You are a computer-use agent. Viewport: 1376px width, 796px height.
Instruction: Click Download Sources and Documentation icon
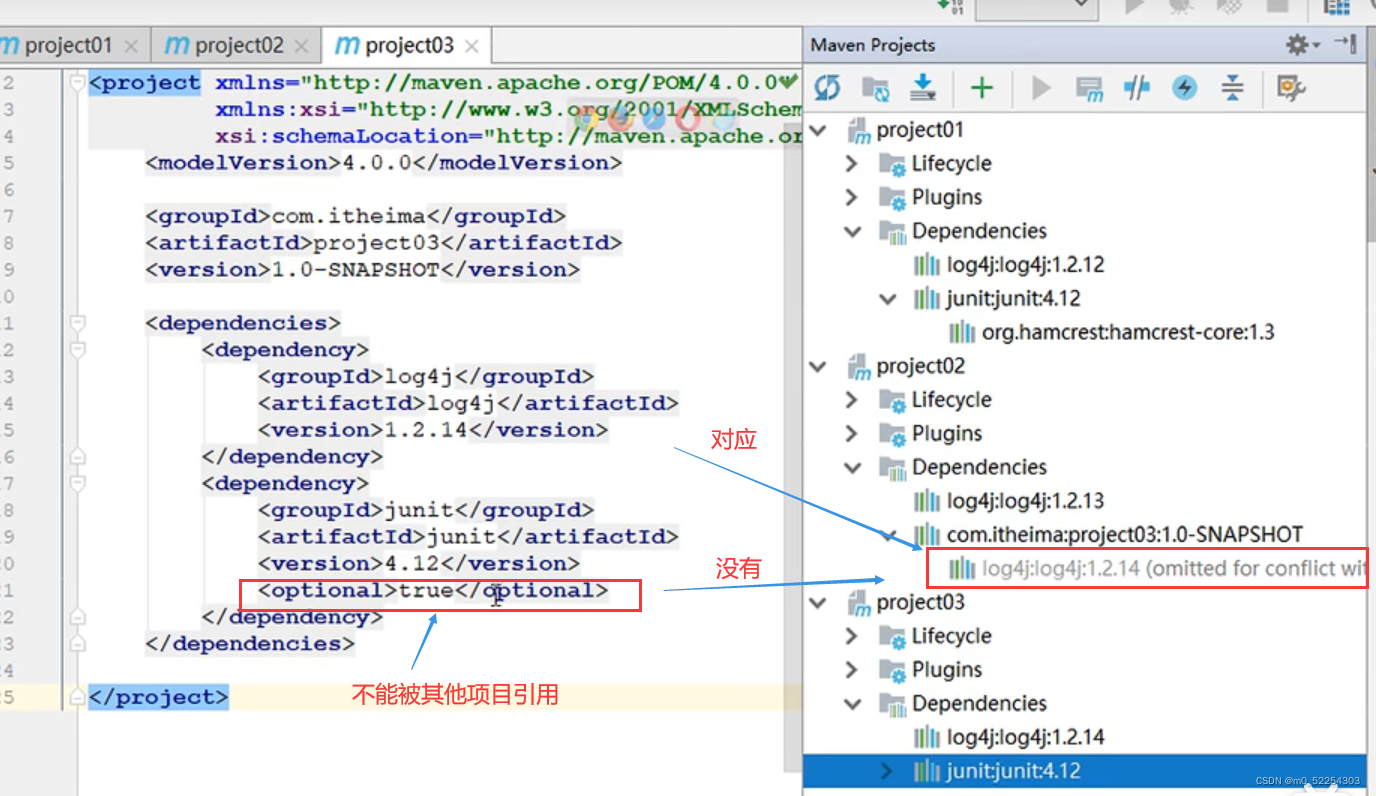point(922,88)
